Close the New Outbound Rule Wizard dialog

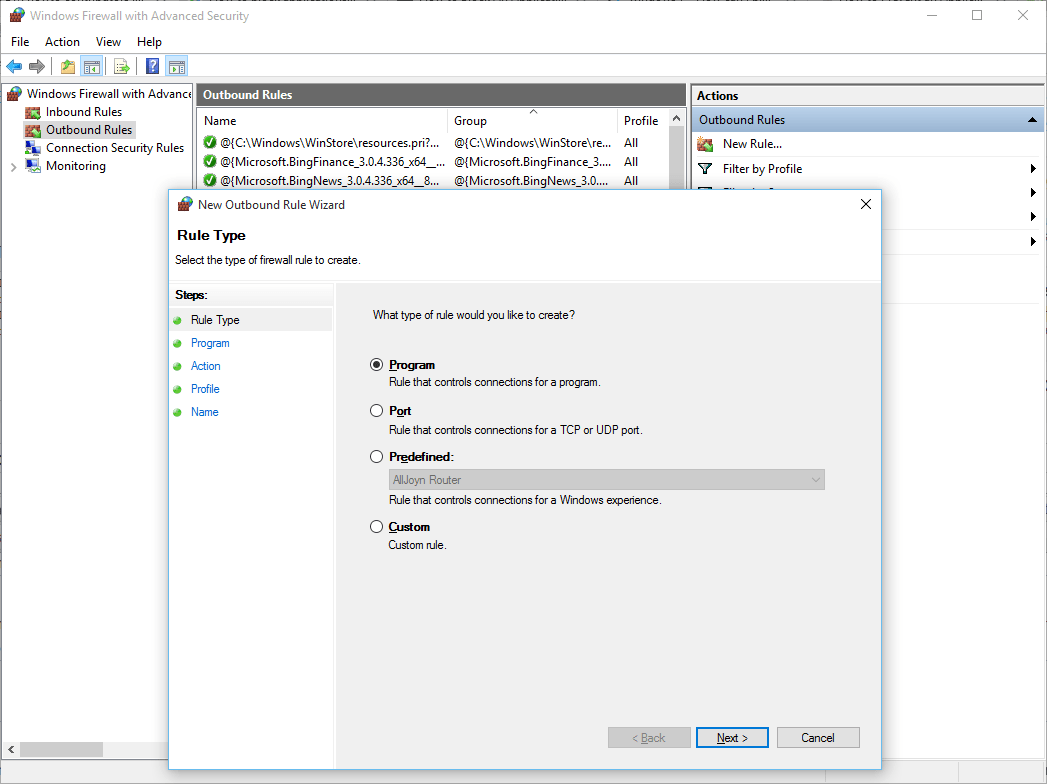coord(866,204)
